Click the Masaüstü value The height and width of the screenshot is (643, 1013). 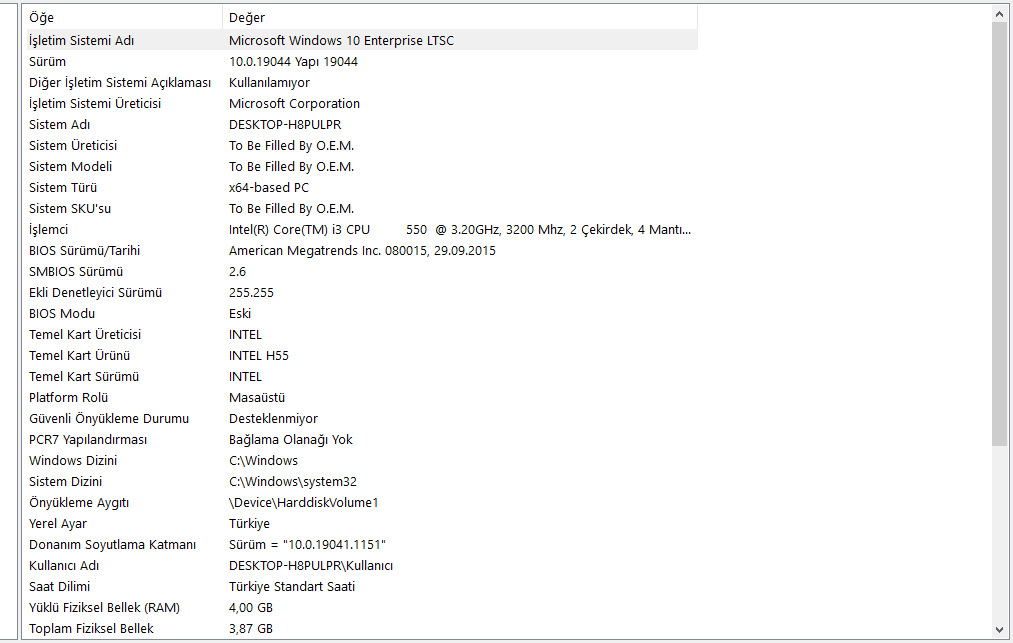tap(256, 397)
